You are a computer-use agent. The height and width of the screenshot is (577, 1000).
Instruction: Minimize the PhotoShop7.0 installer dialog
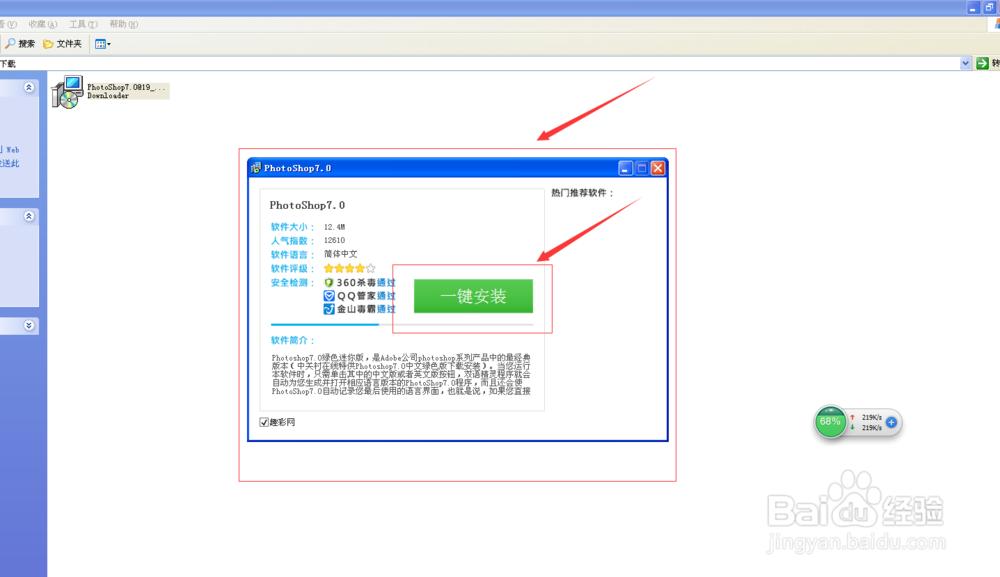click(x=626, y=168)
